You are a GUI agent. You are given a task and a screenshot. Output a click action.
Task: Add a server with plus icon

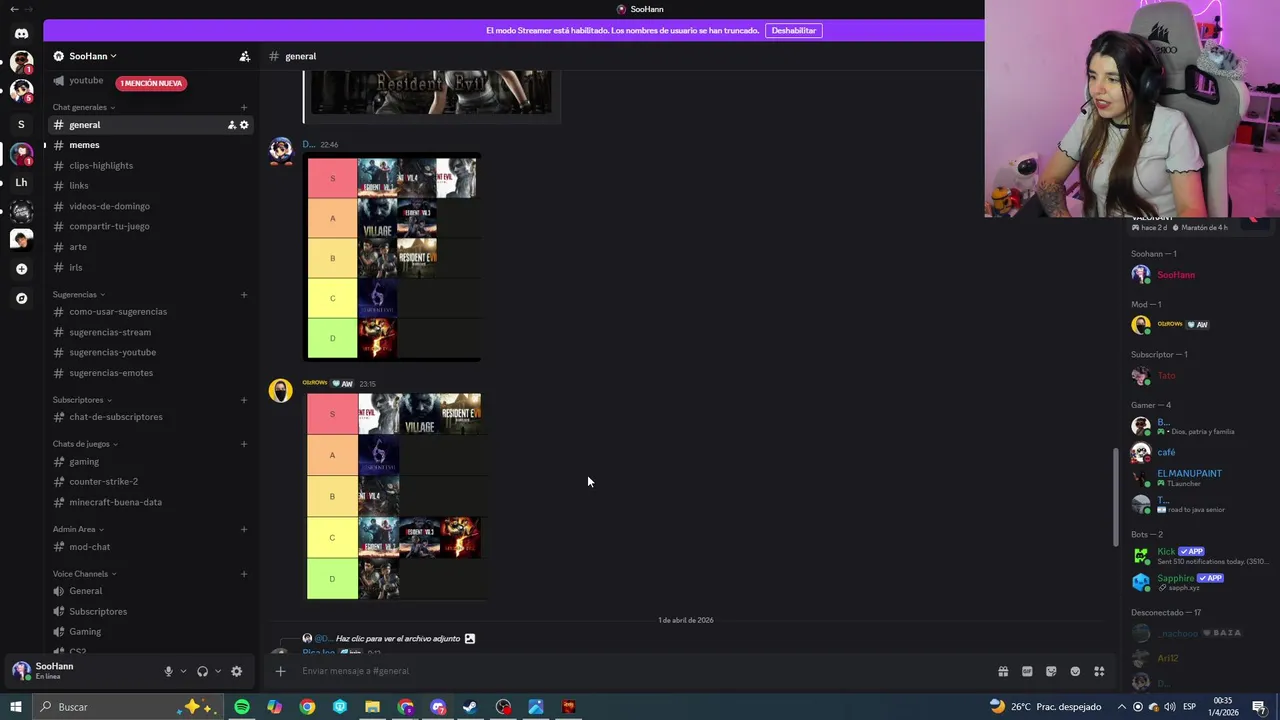point(21,269)
